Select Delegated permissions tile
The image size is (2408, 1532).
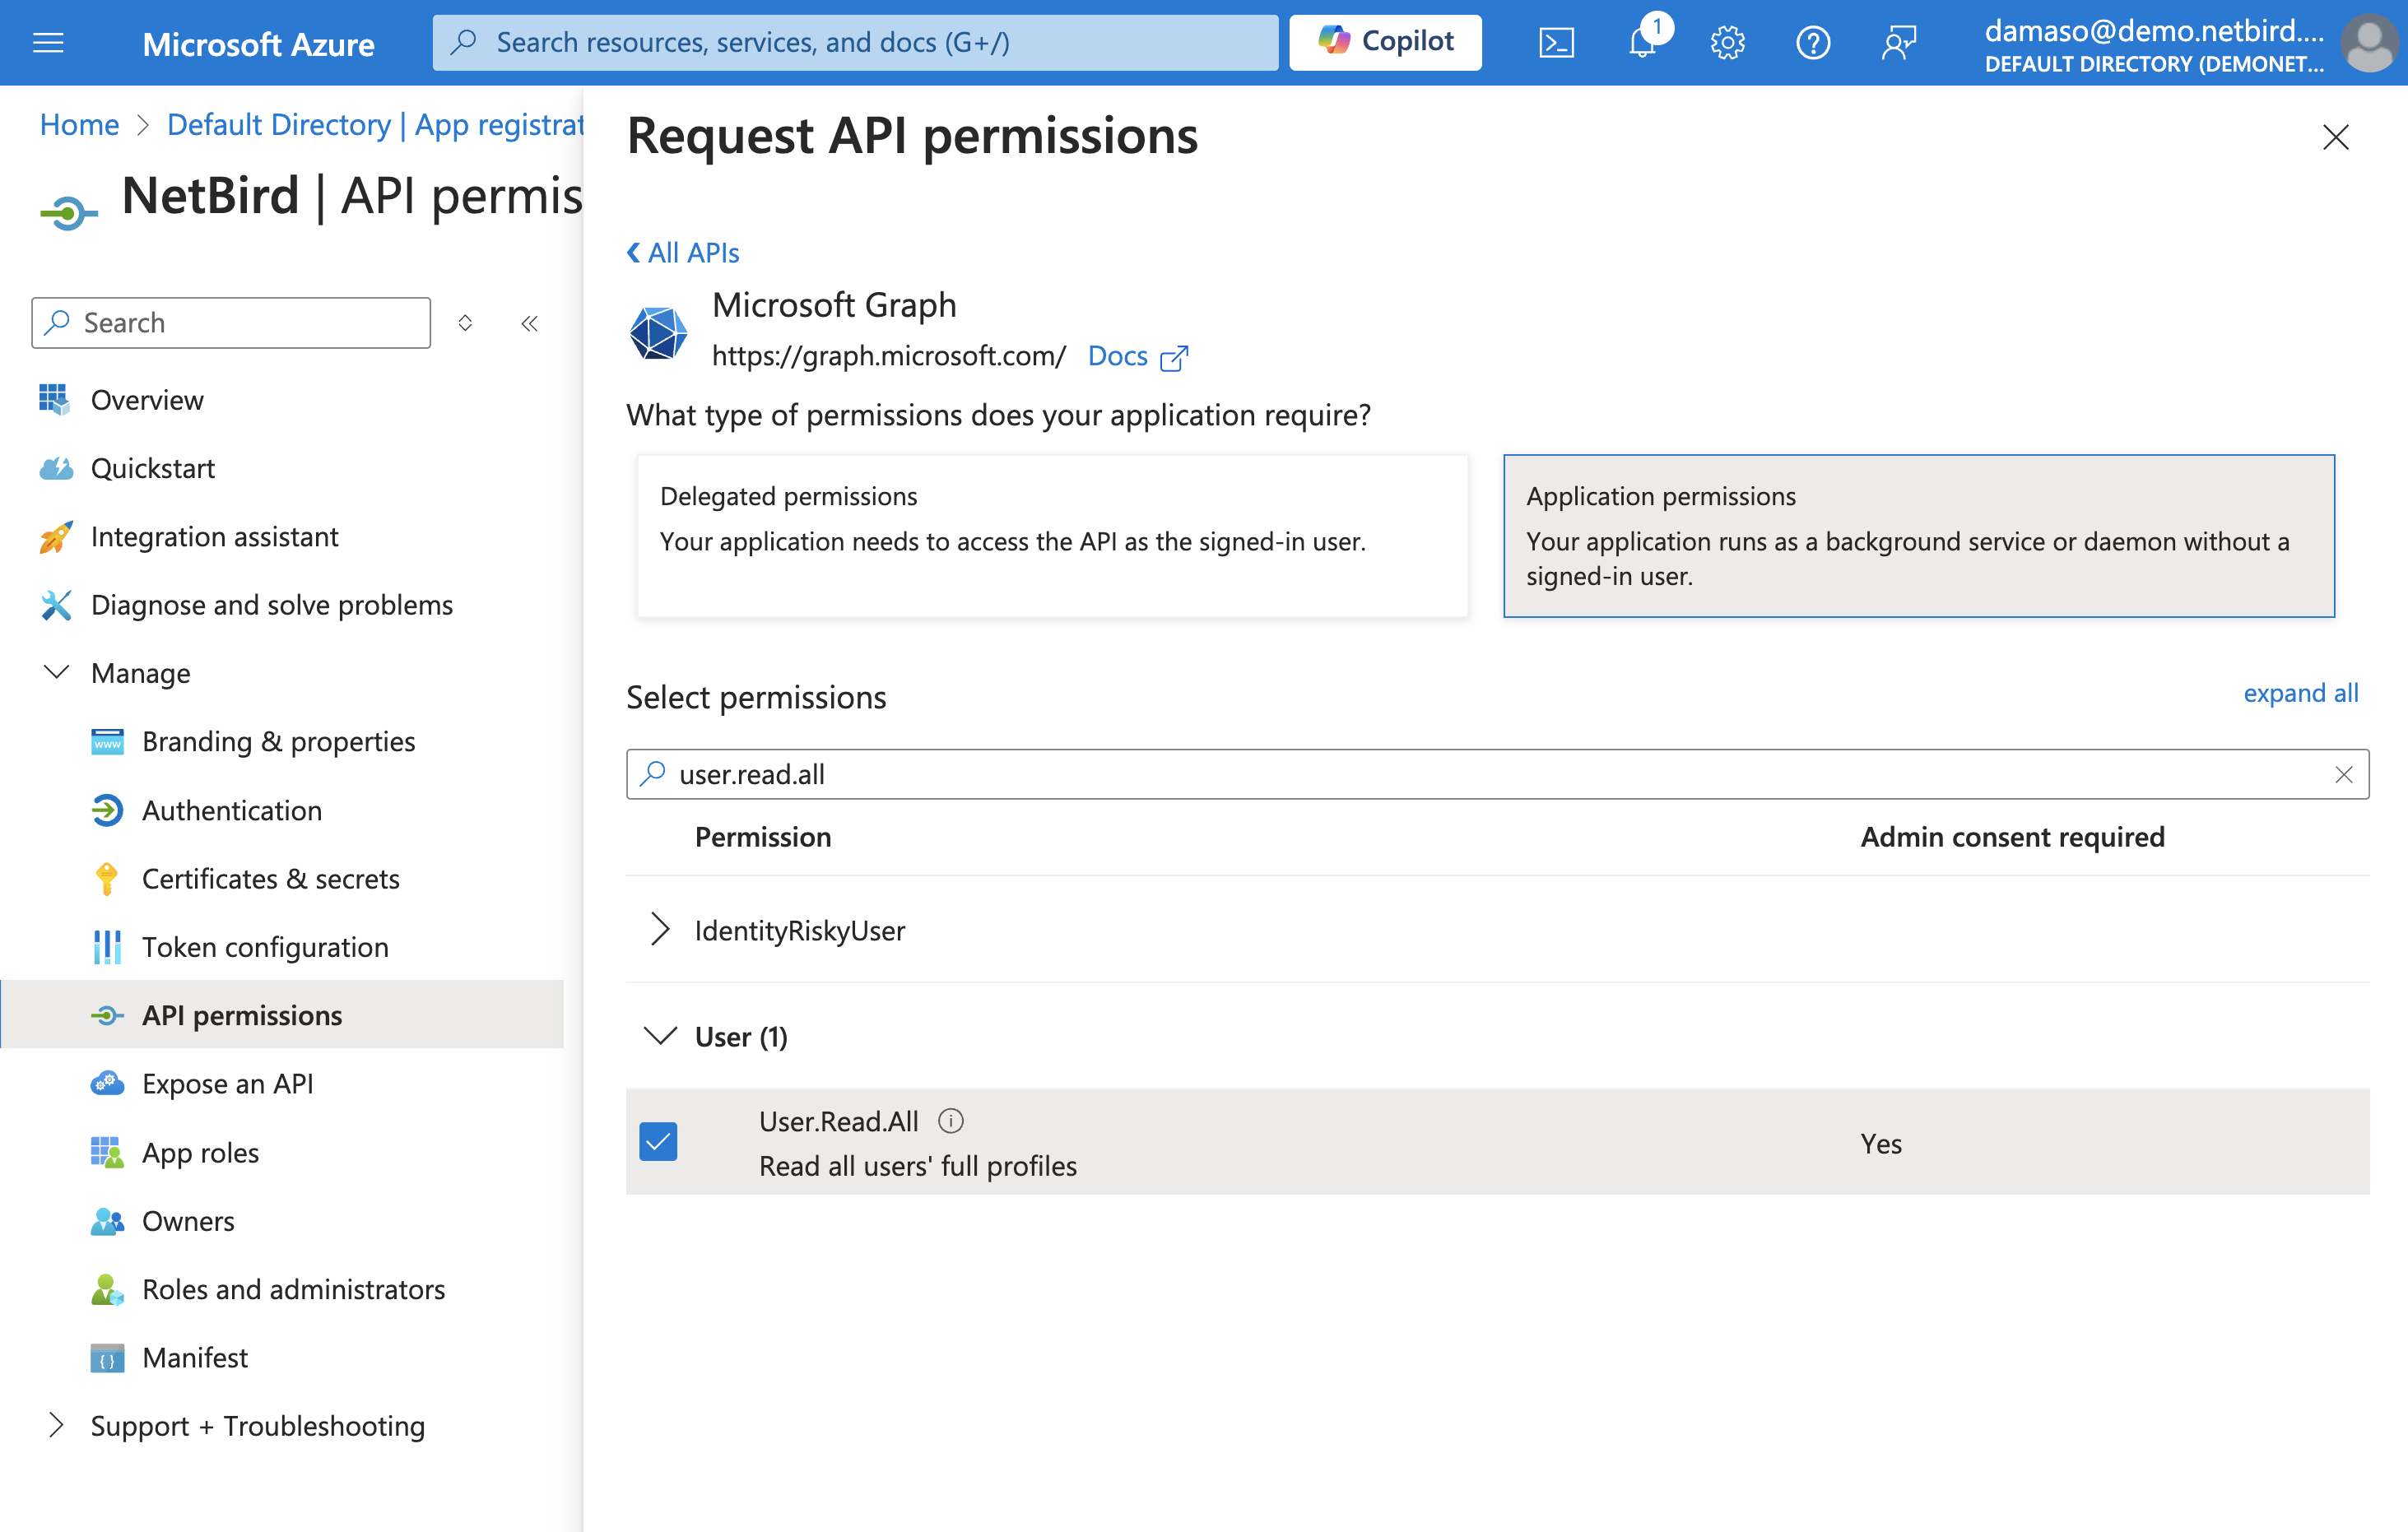[1051, 537]
